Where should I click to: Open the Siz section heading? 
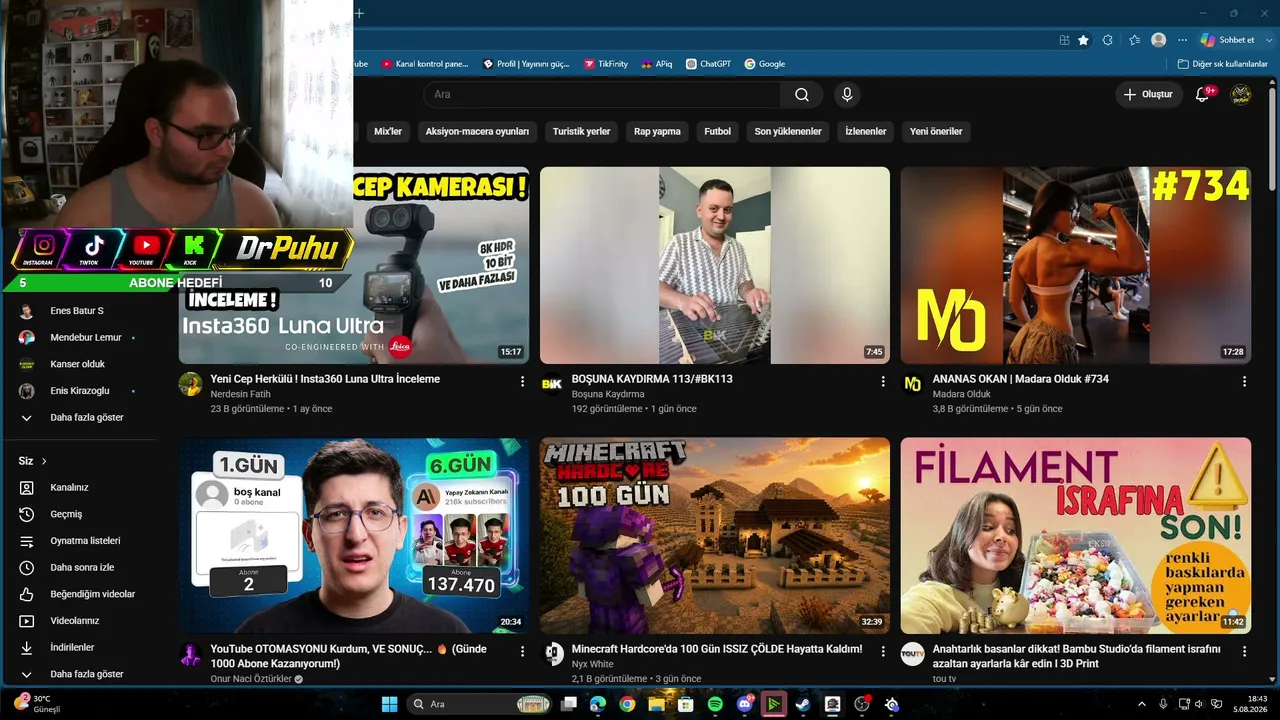33,461
